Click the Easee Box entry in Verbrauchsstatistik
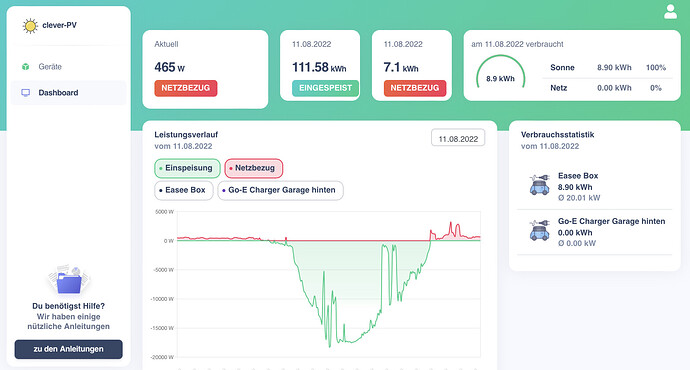The image size is (690, 370). [x=595, y=187]
